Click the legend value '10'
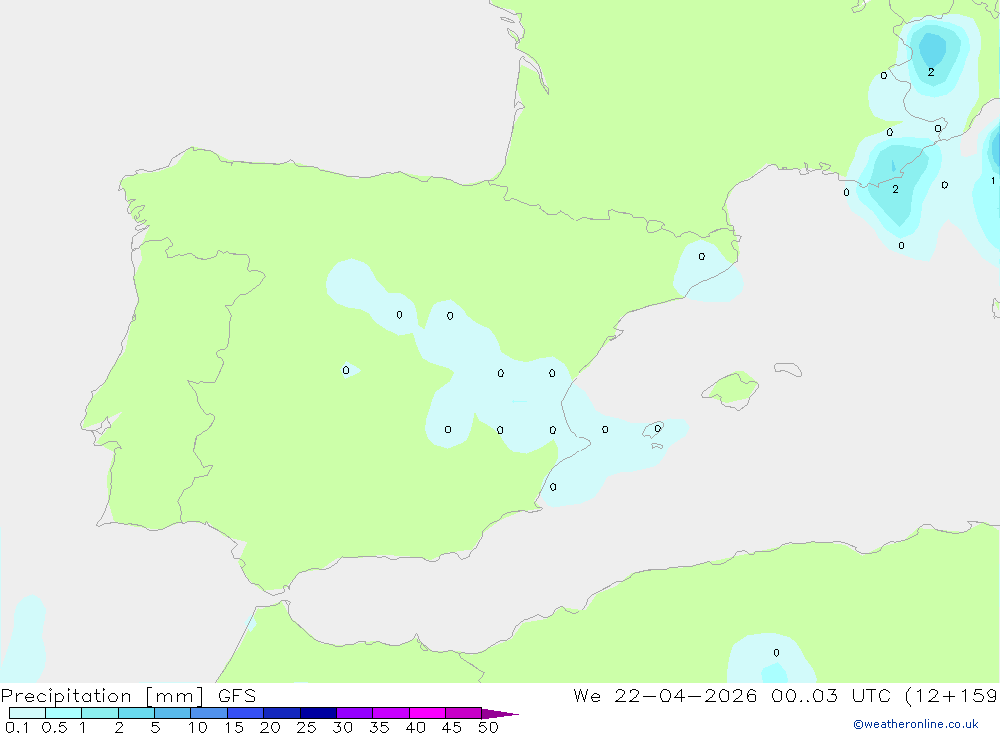Viewport: 1000px width, 733px height. pos(198,727)
